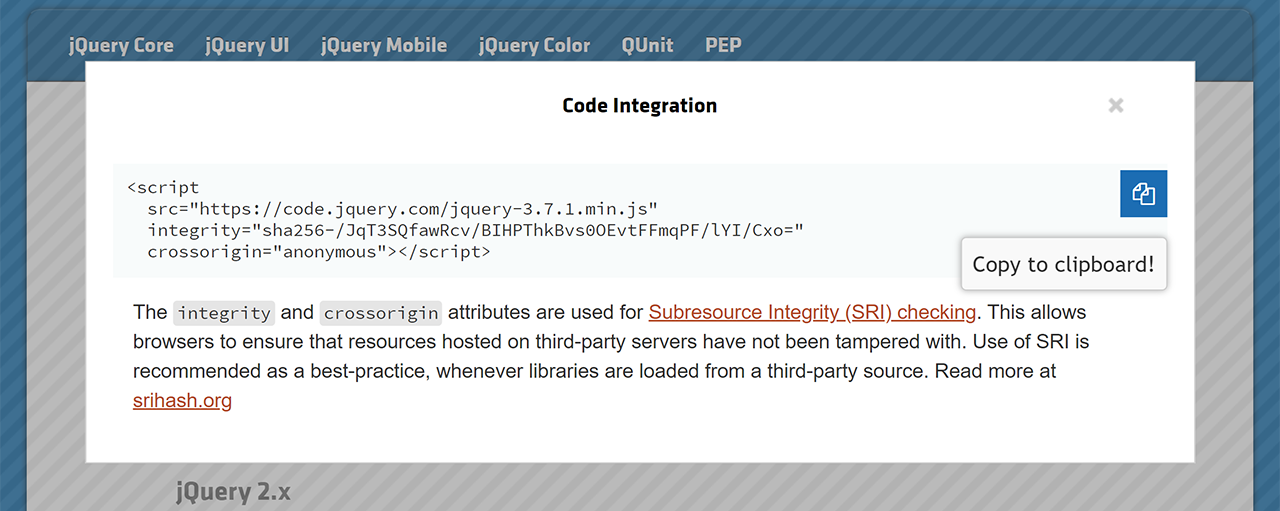
Task: Click the inline 'crossorigin' code label
Action: click(381, 313)
